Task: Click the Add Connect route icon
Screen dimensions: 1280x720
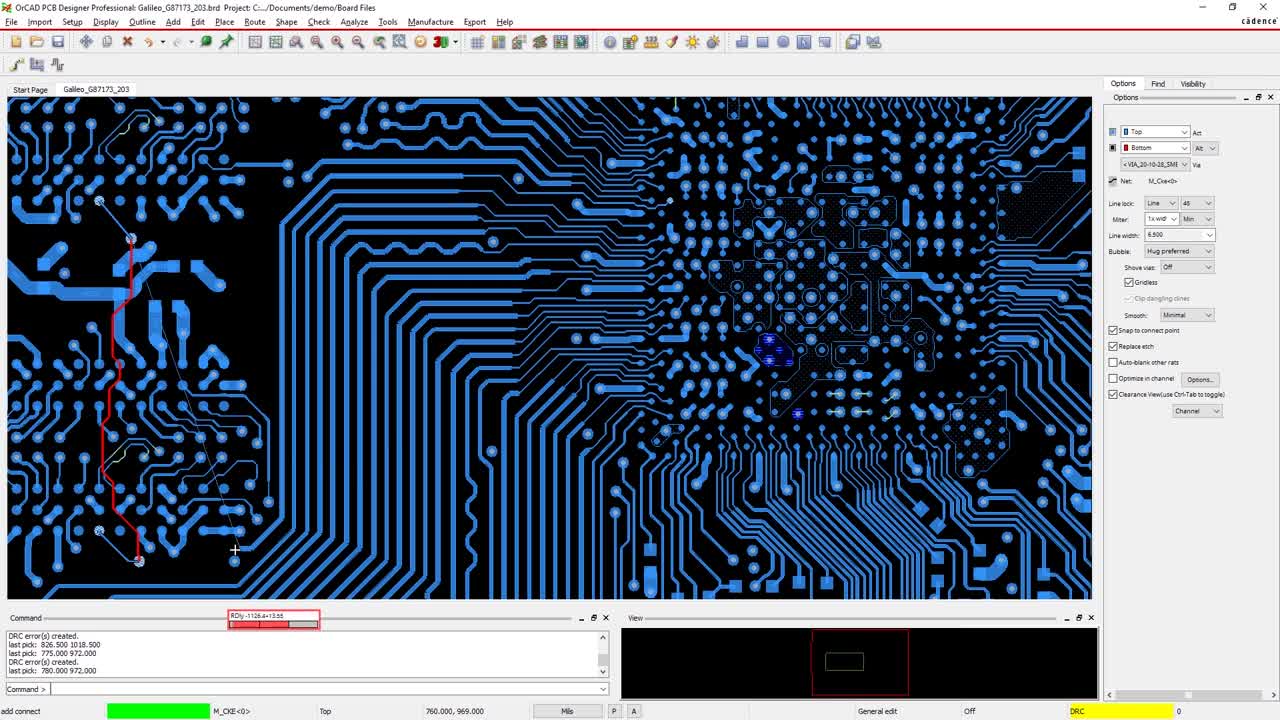Action: 17,65
